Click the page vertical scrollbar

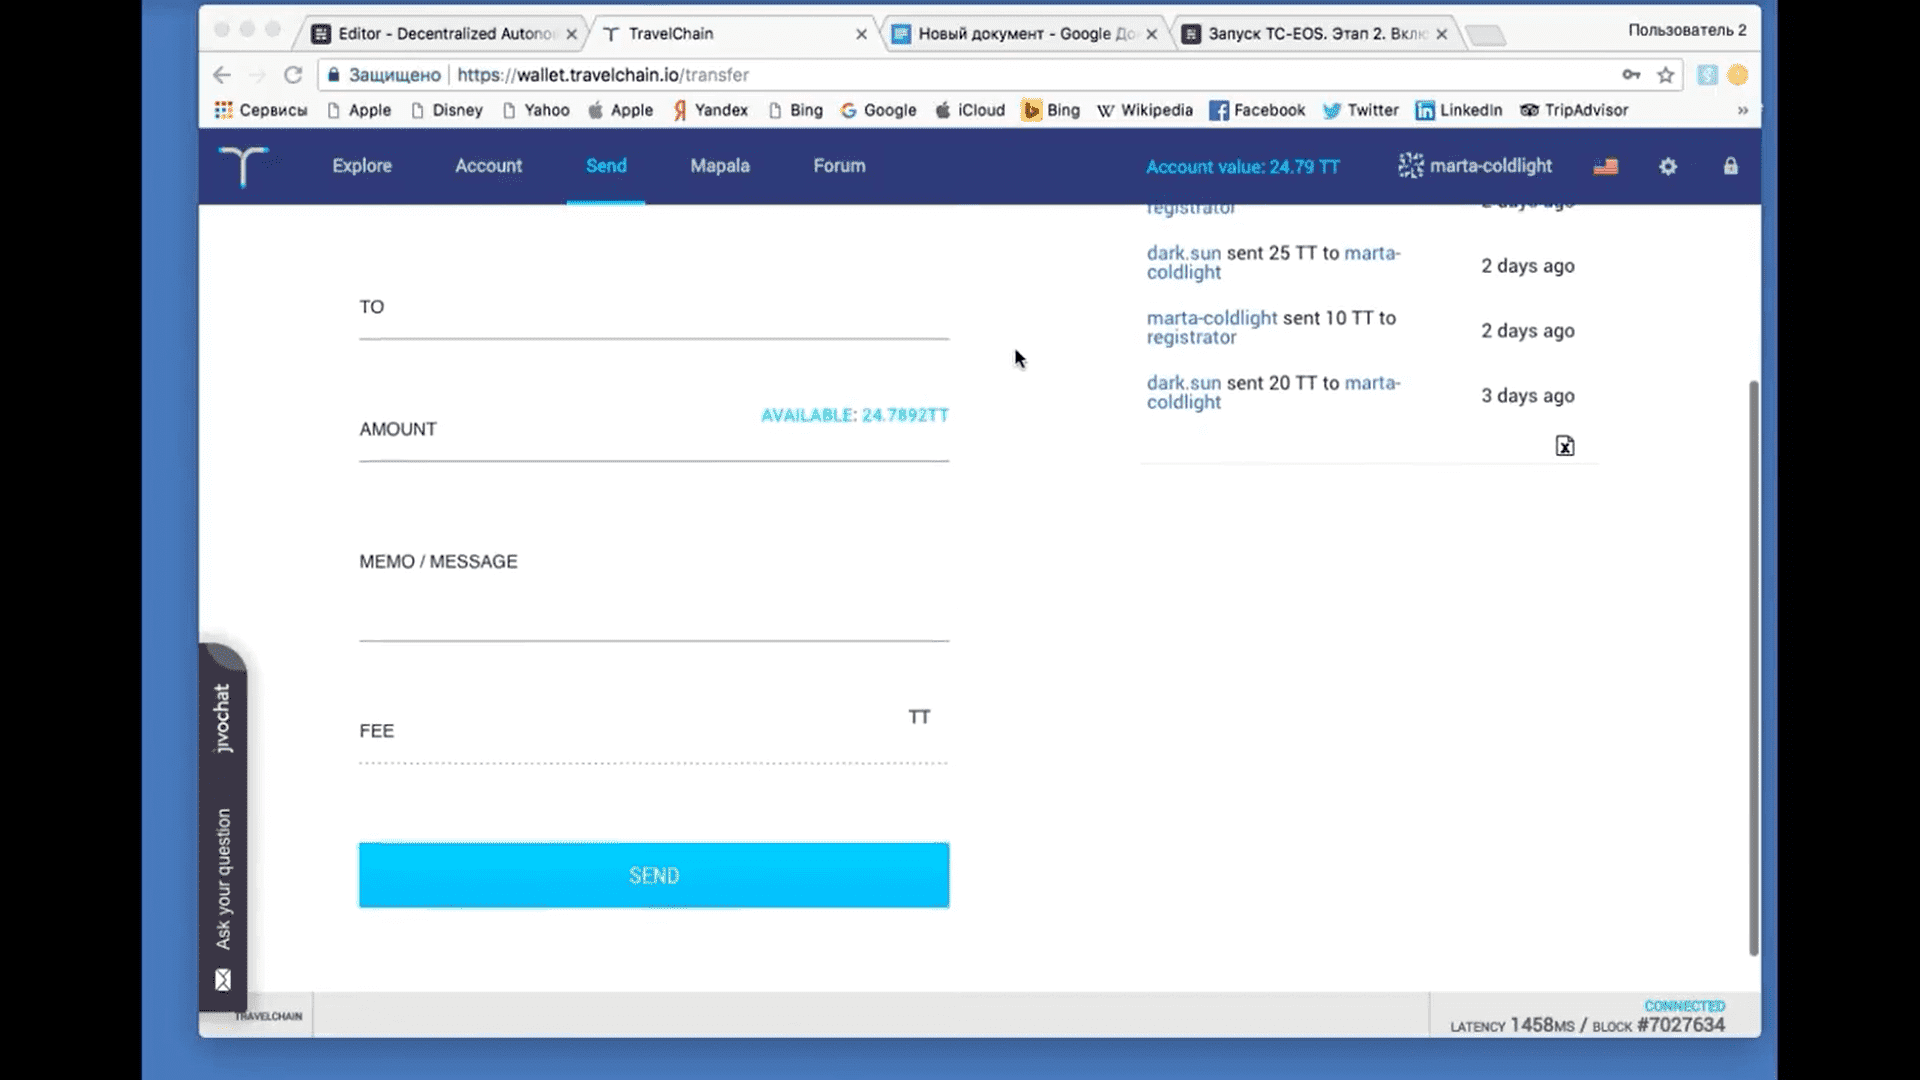[1753, 667]
